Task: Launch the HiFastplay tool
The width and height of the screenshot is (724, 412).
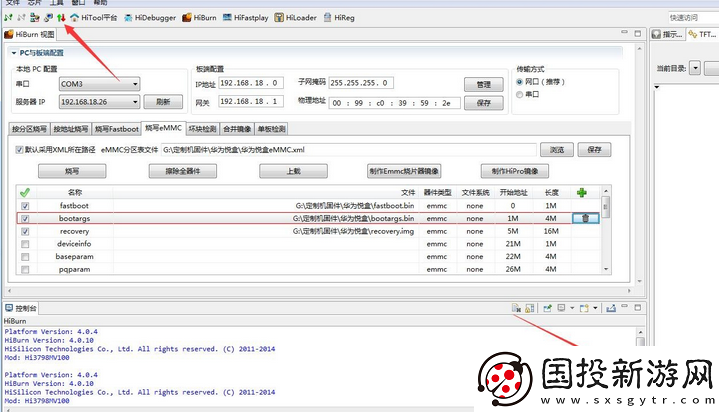Action: point(246,18)
